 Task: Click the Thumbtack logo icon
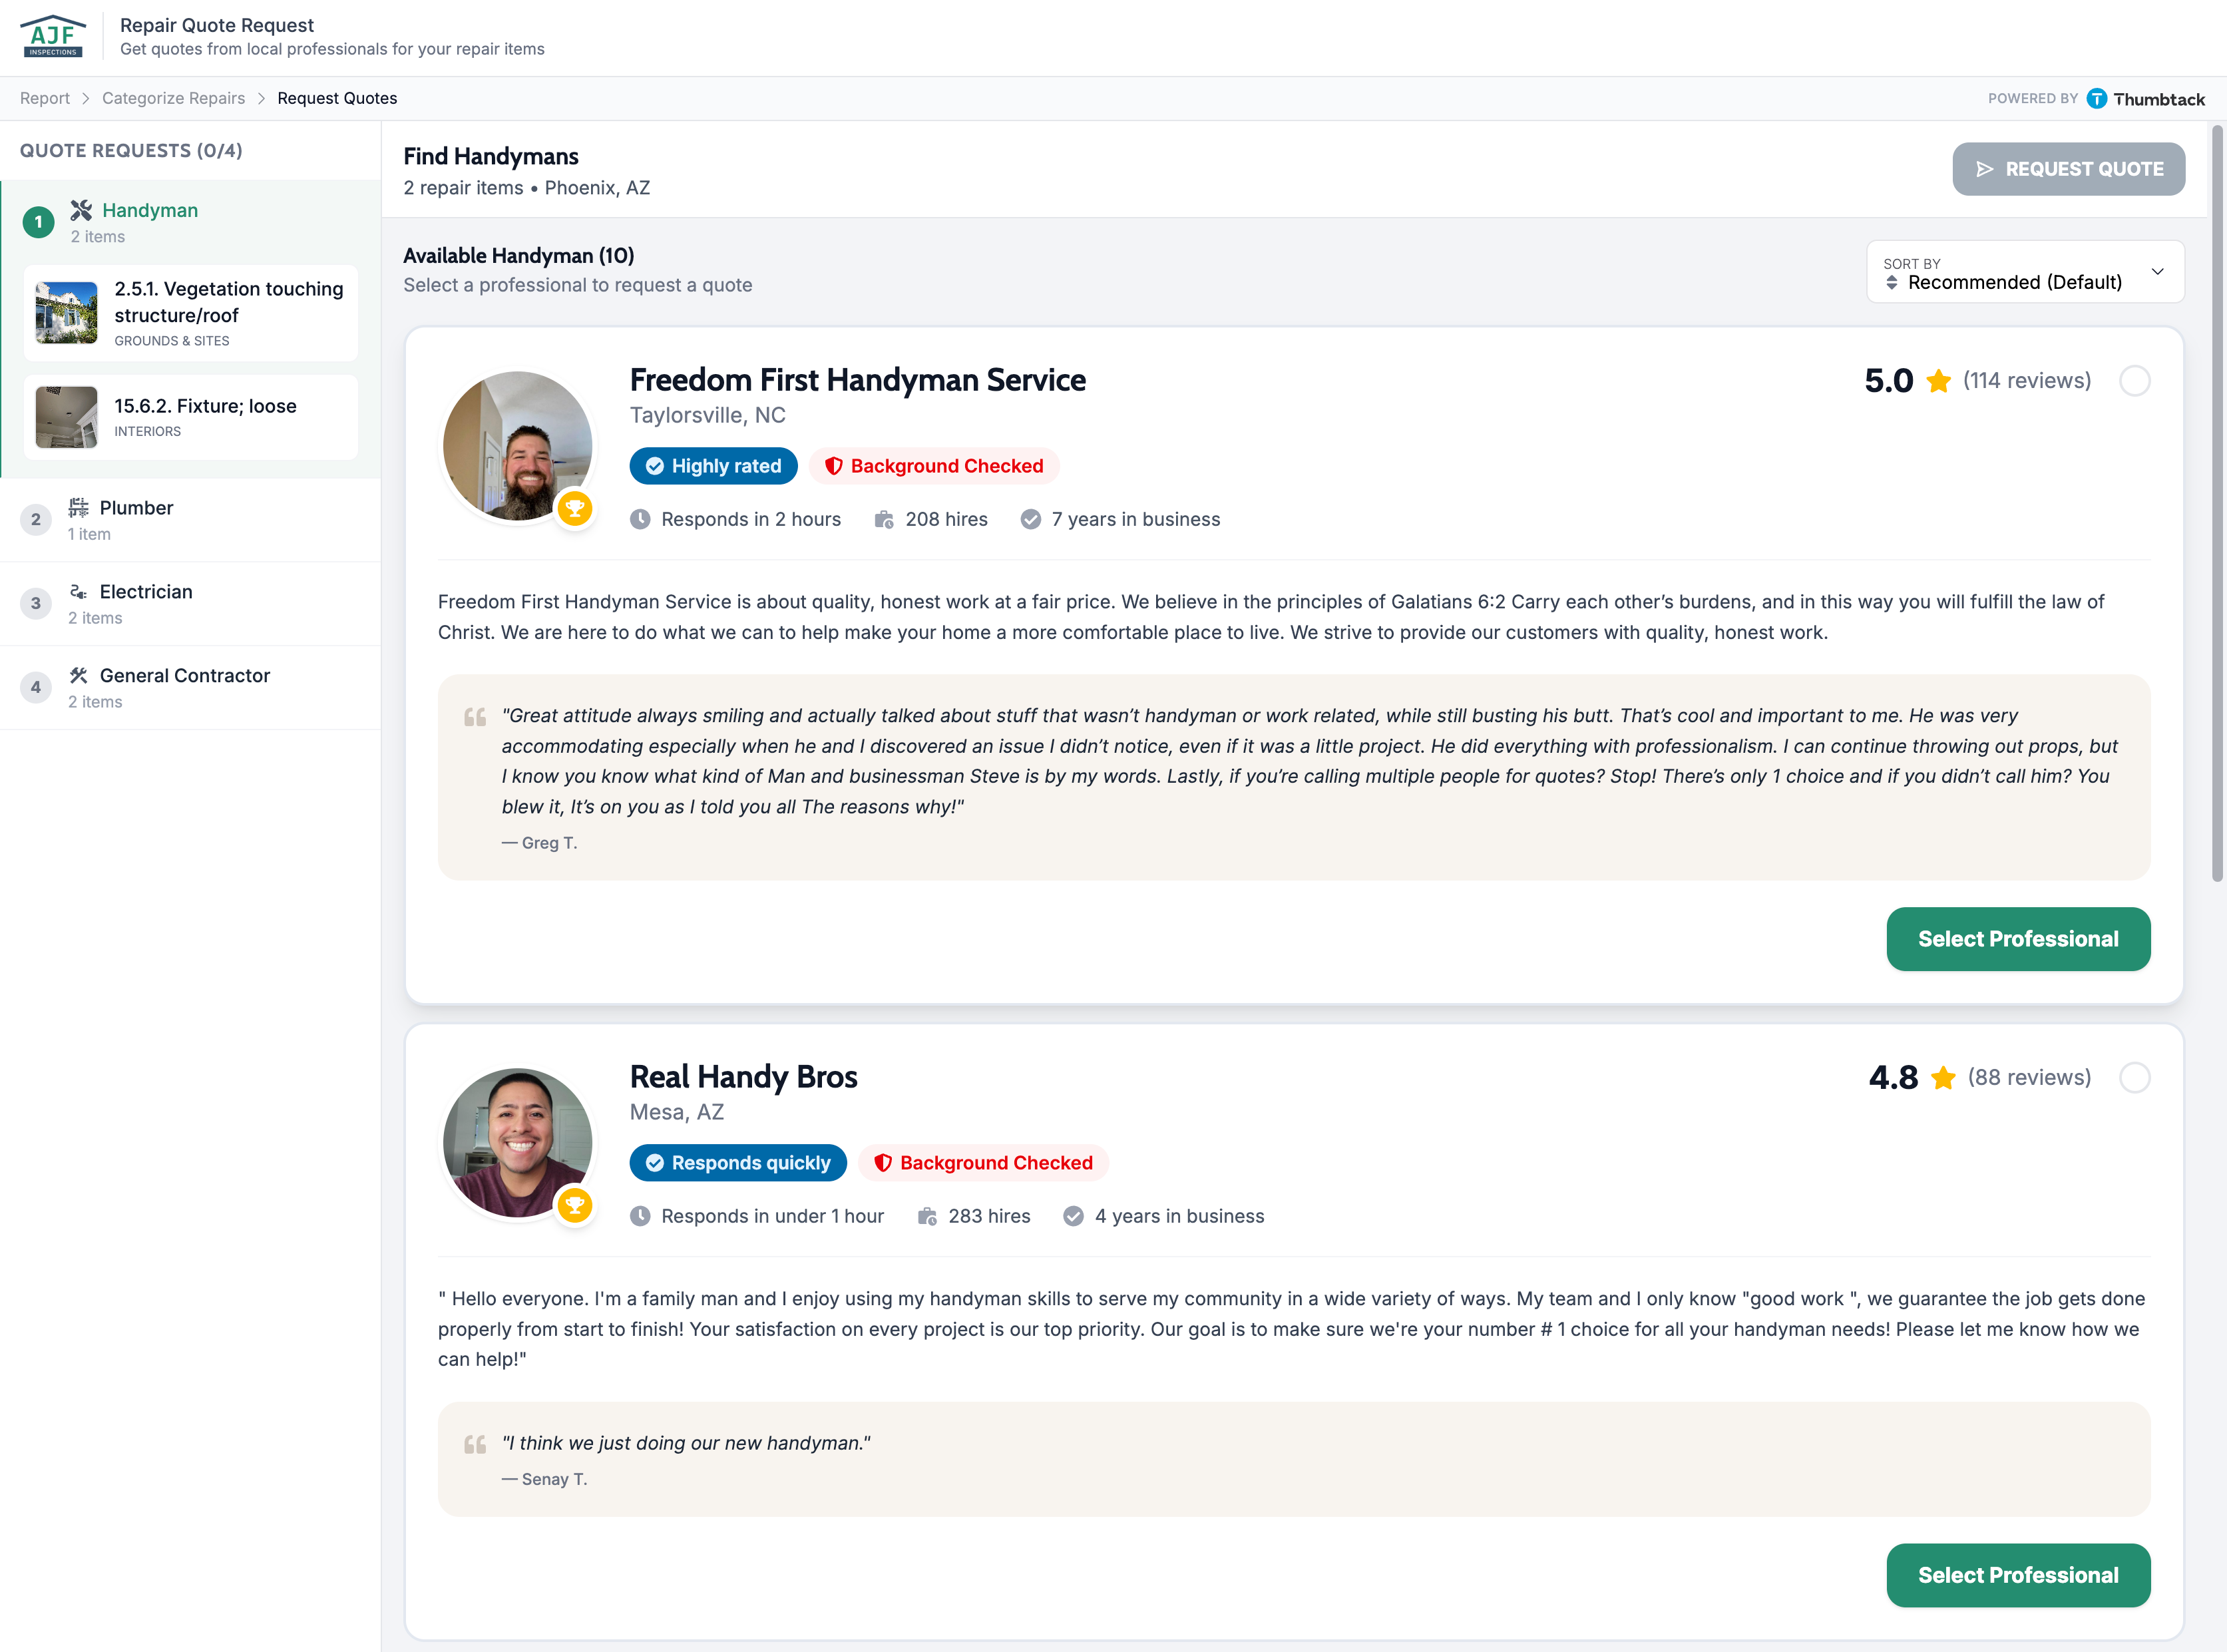[2097, 98]
